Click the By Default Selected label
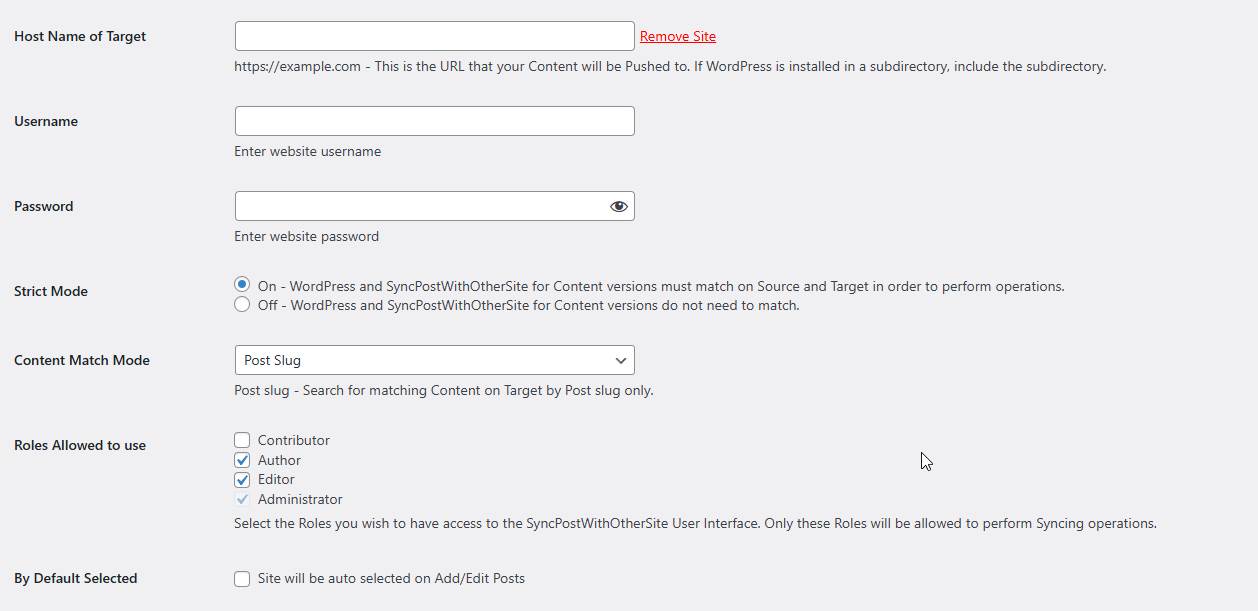 [76, 578]
